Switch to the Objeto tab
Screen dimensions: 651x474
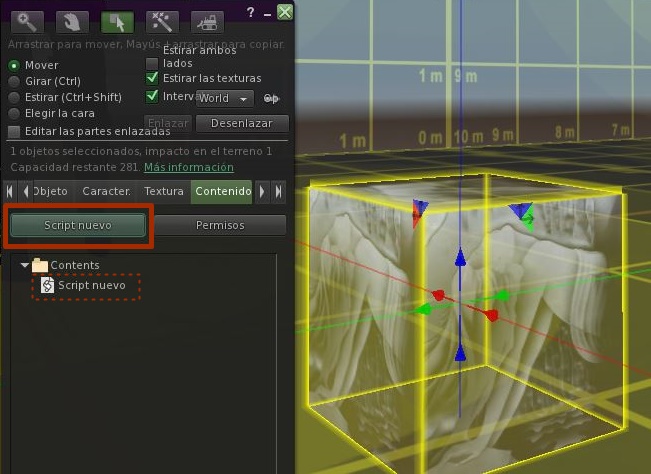tap(50, 191)
